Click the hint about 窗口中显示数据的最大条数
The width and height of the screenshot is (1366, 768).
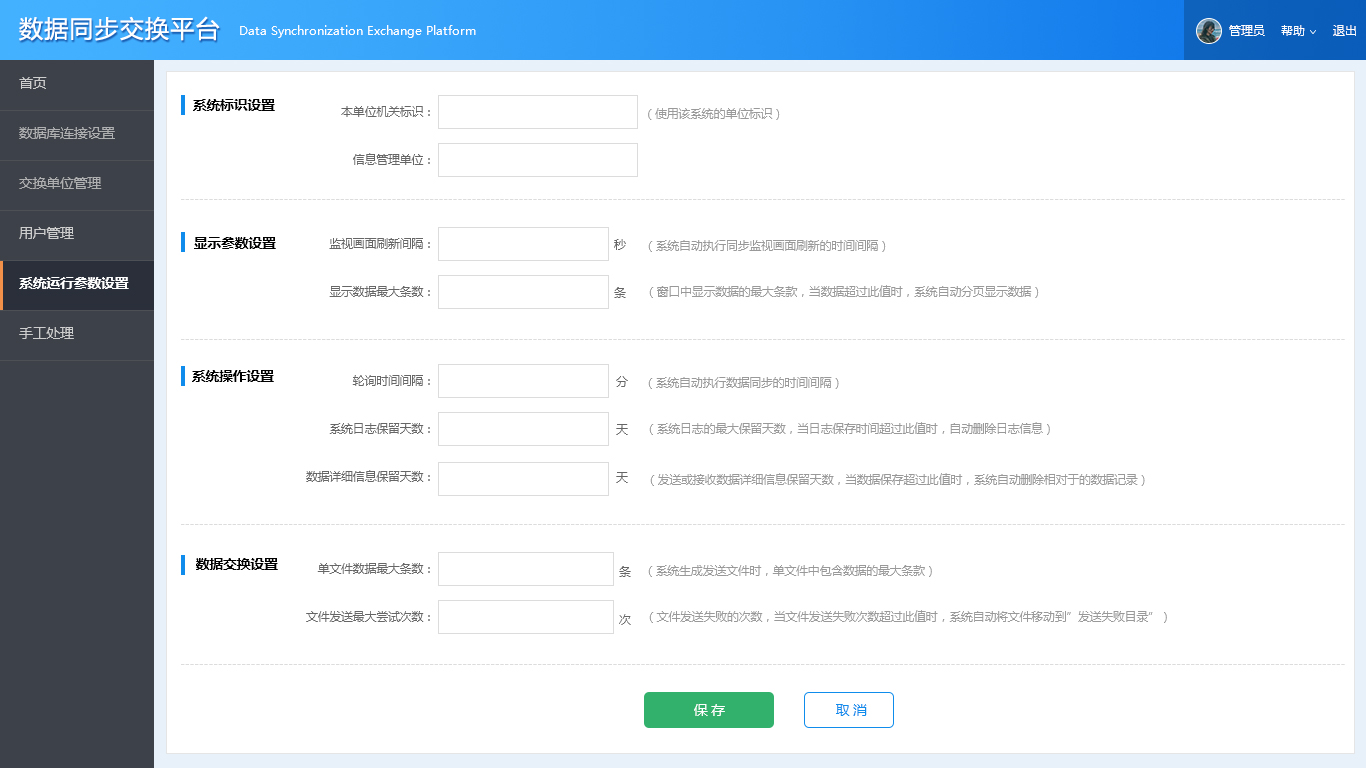(x=843, y=292)
